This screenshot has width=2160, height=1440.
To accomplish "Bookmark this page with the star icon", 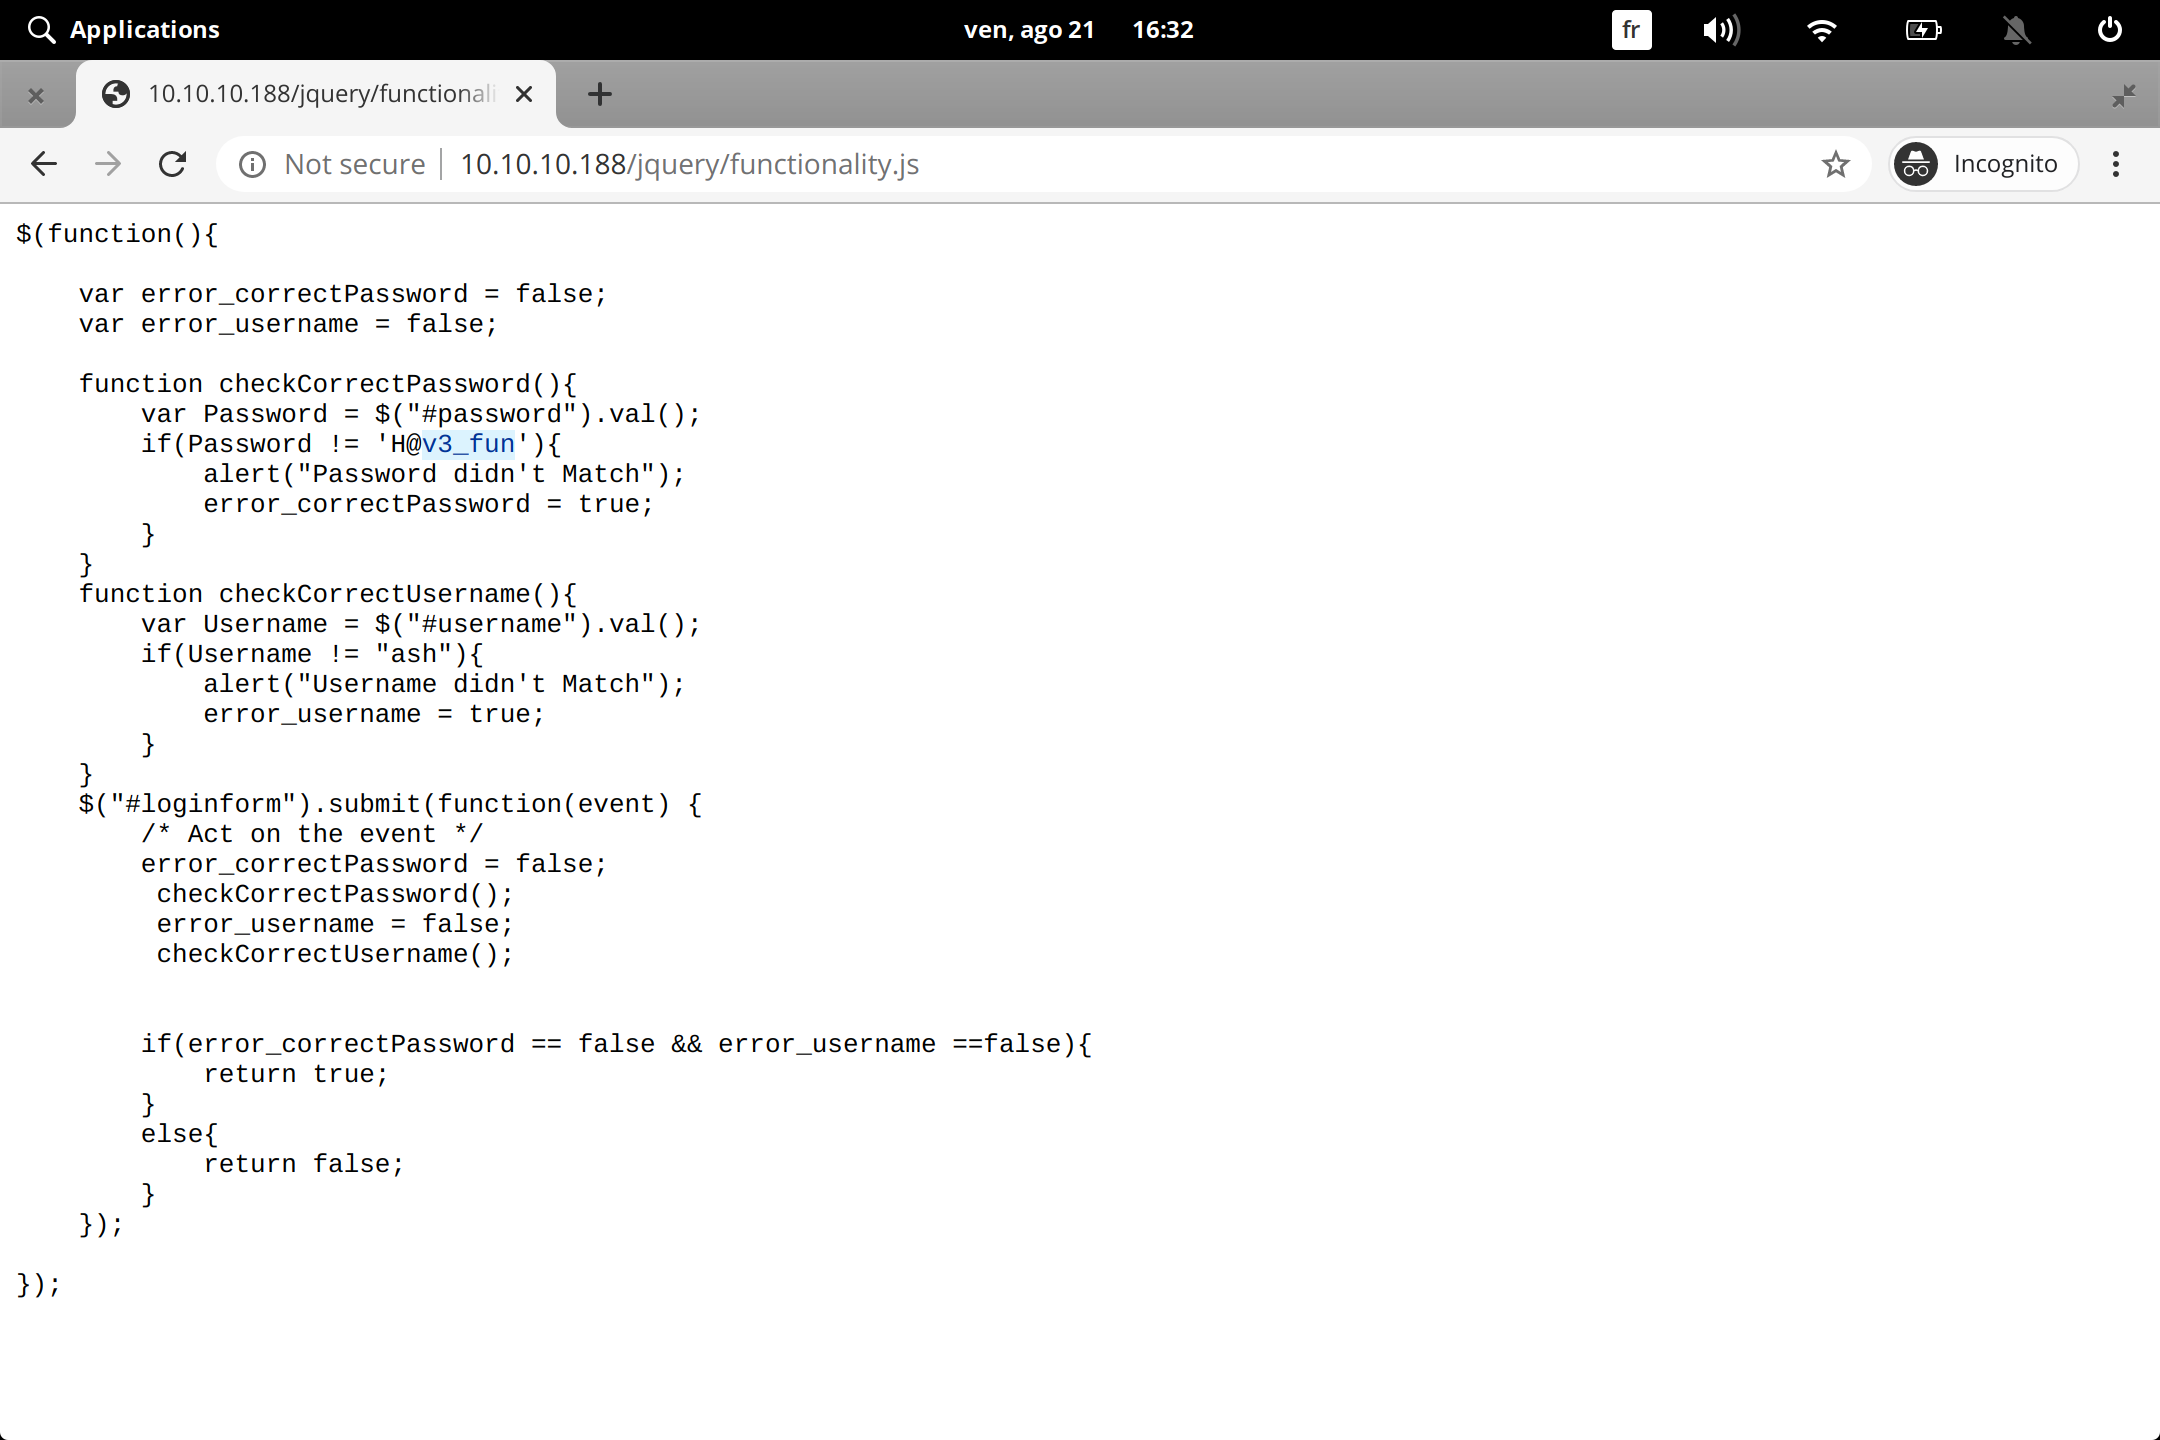I will pyautogui.click(x=1835, y=164).
